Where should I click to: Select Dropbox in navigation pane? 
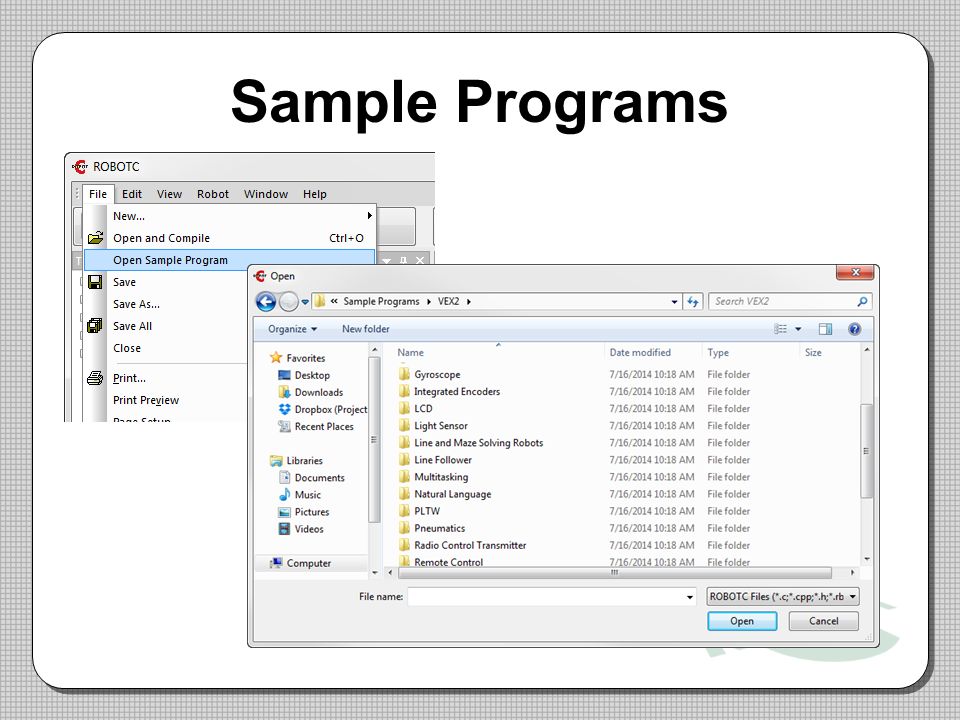(322, 410)
